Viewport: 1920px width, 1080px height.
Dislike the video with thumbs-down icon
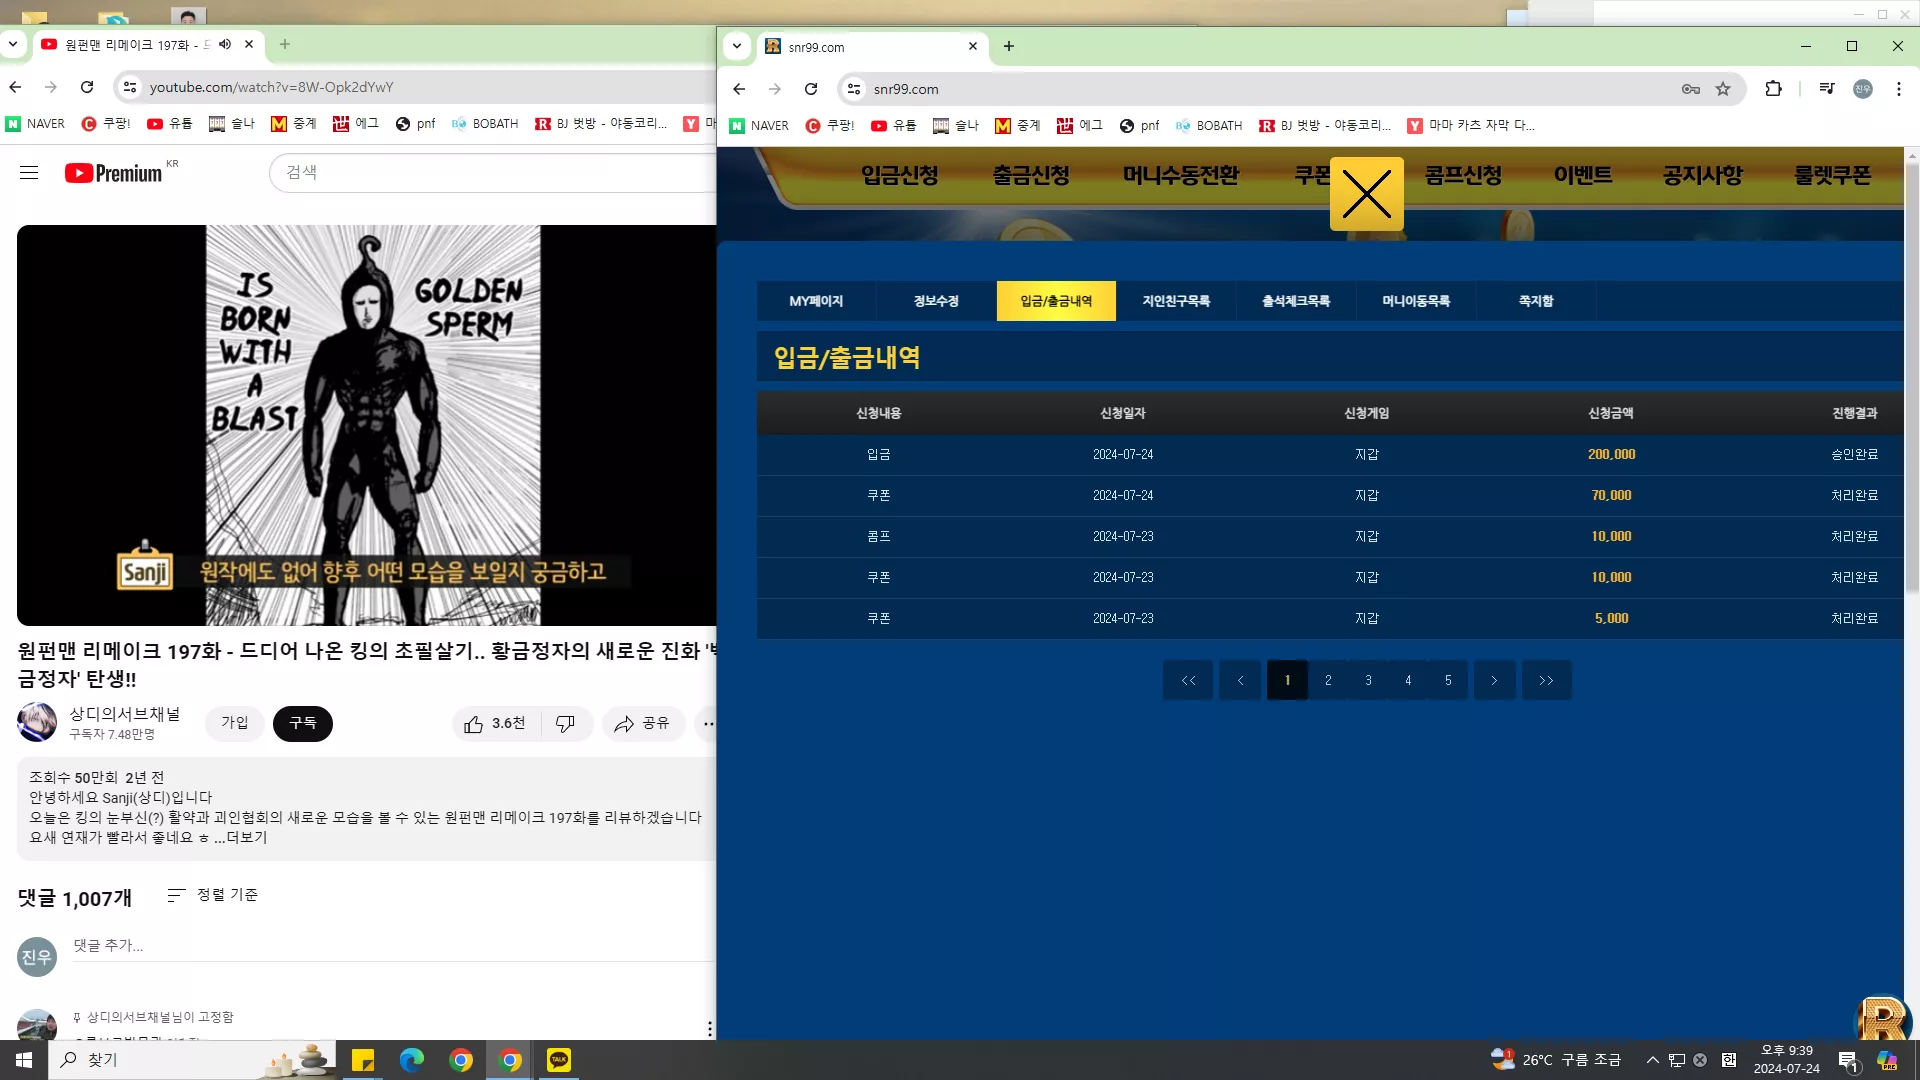566,723
